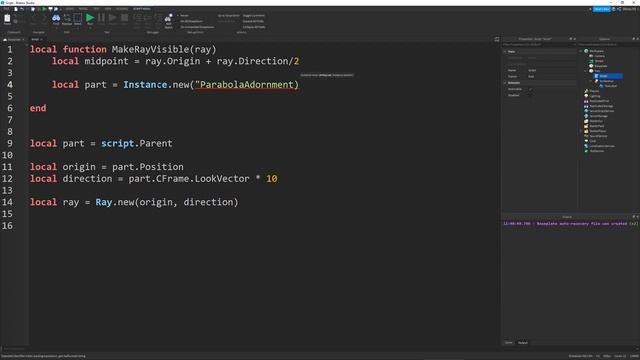This screenshot has height=360, width=640.
Task: Open the Output tab at panel bottom
Action: [523, 343]
